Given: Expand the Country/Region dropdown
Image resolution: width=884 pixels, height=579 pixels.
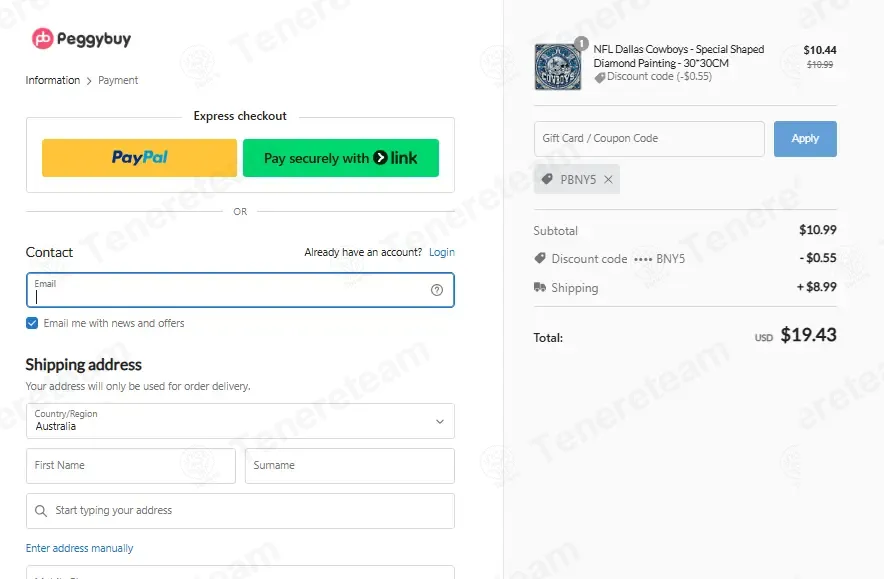Looking at the screenshot, I should tap(240, 421).
